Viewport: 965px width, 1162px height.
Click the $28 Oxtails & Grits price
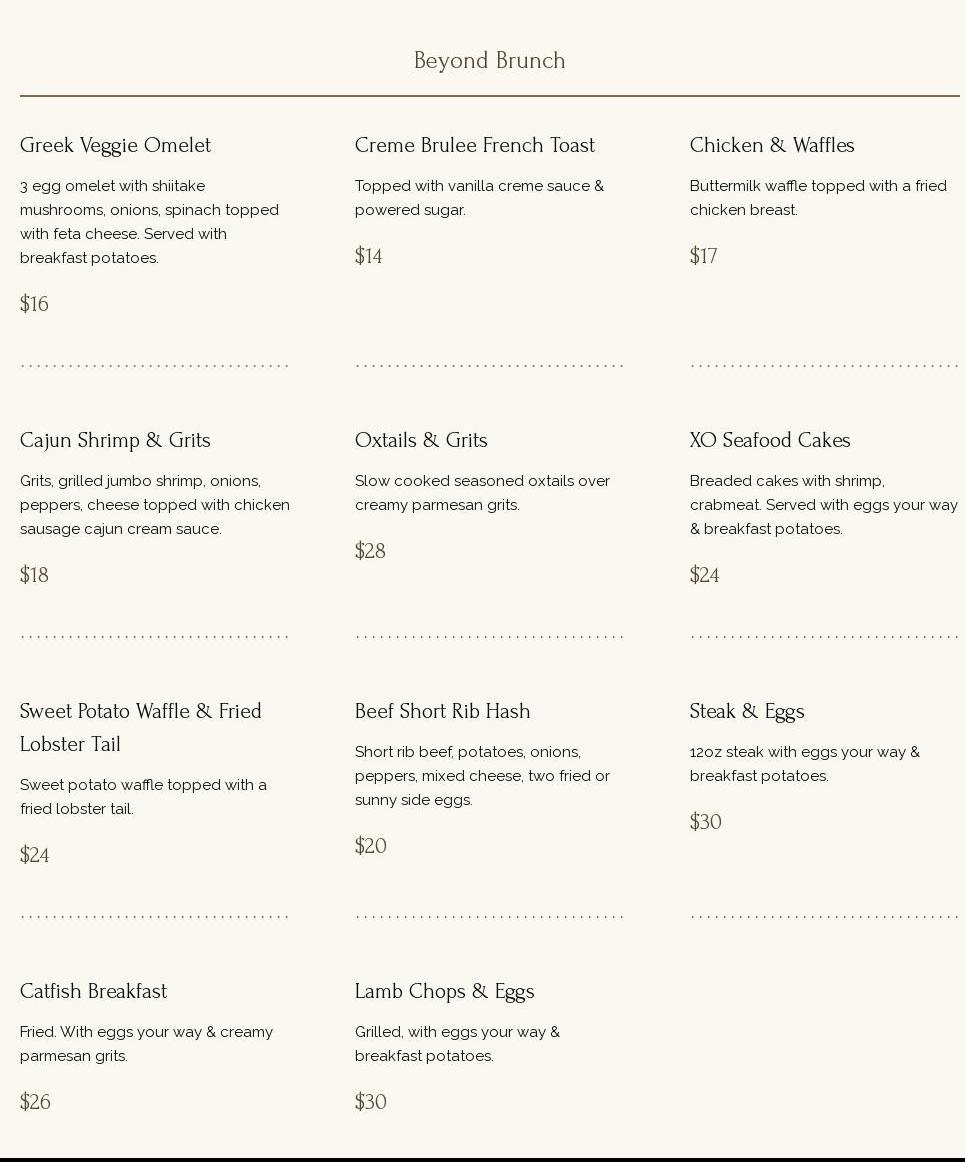(x=370, y=551)
